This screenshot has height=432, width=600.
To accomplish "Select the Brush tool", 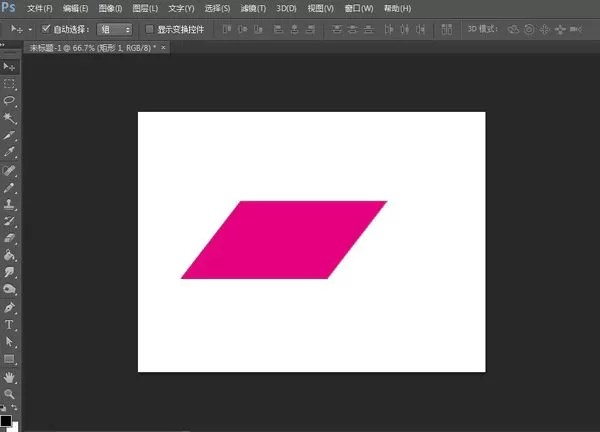I will point(9,187).
